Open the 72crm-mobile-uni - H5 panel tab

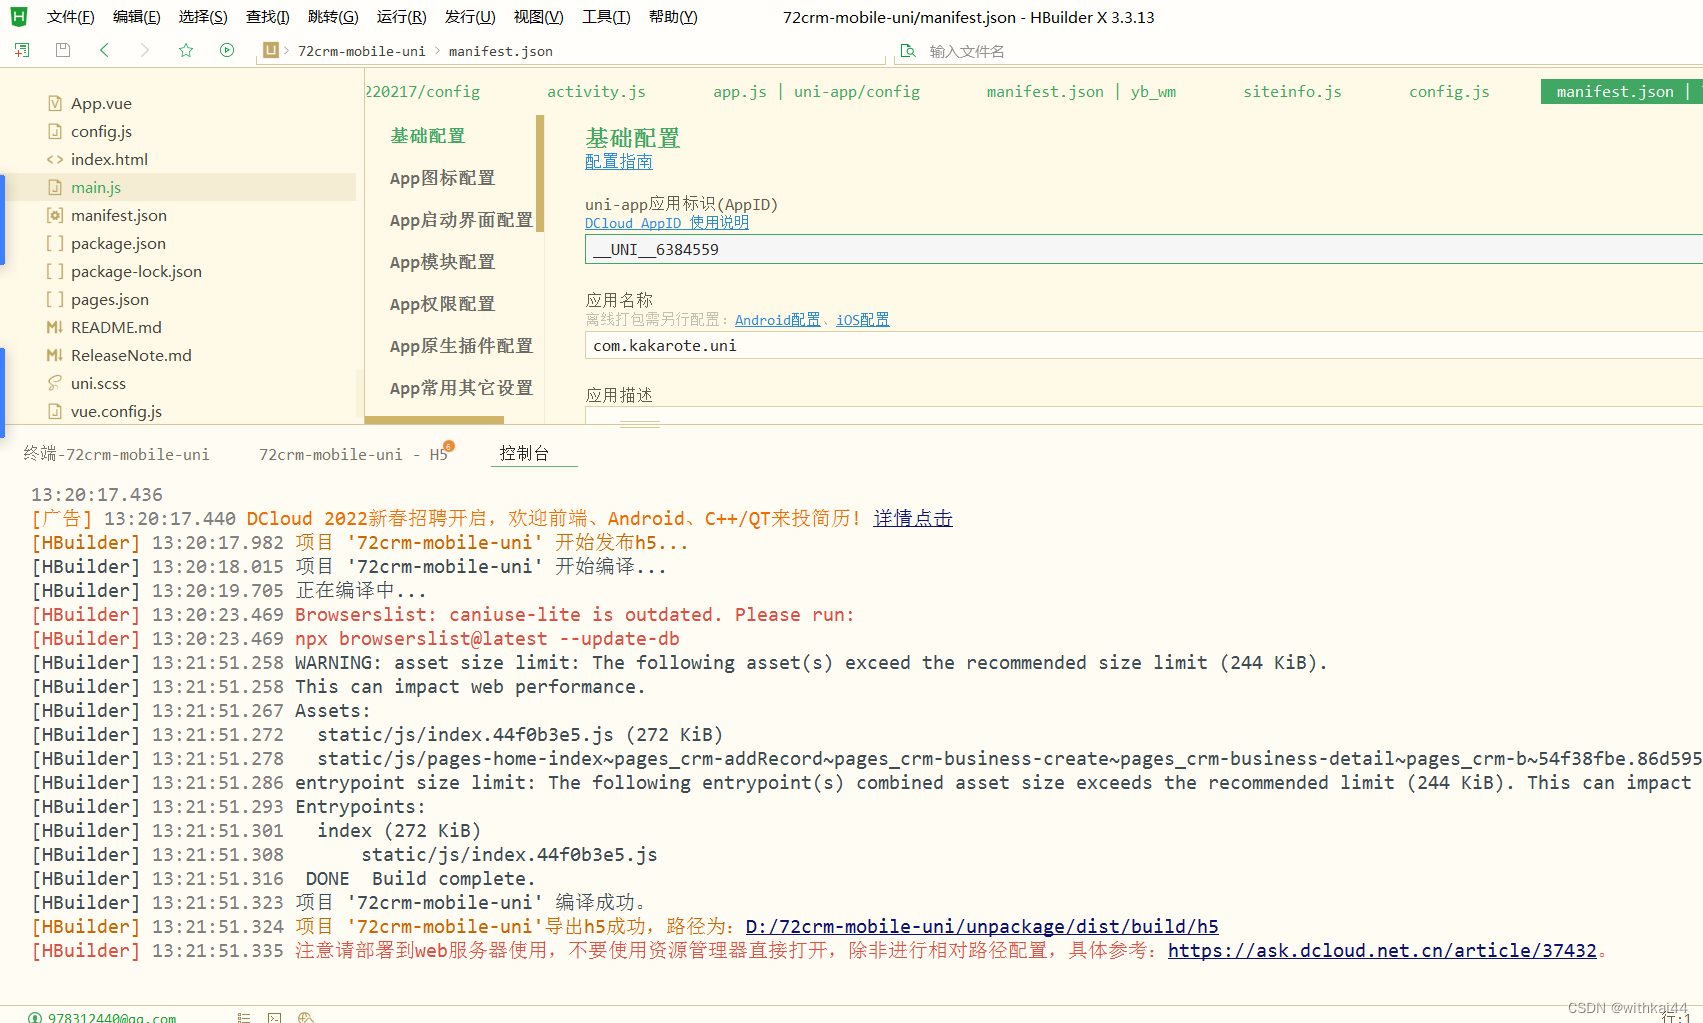pos(353,454)
